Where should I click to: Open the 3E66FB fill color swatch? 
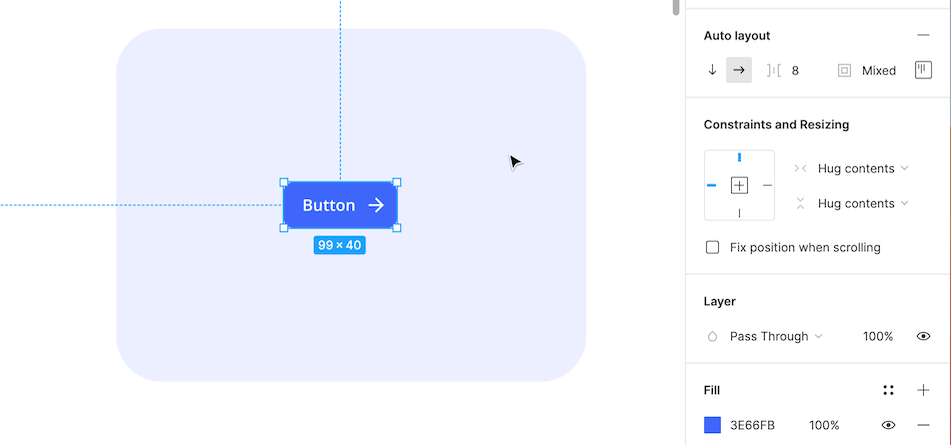point(713,425)
